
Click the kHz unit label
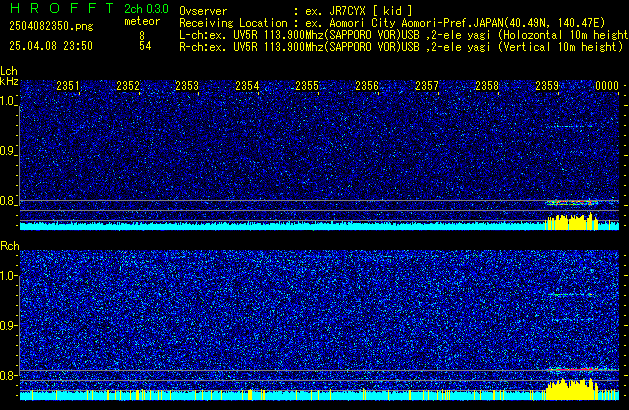pyautogui.click(x=9, y=81)
